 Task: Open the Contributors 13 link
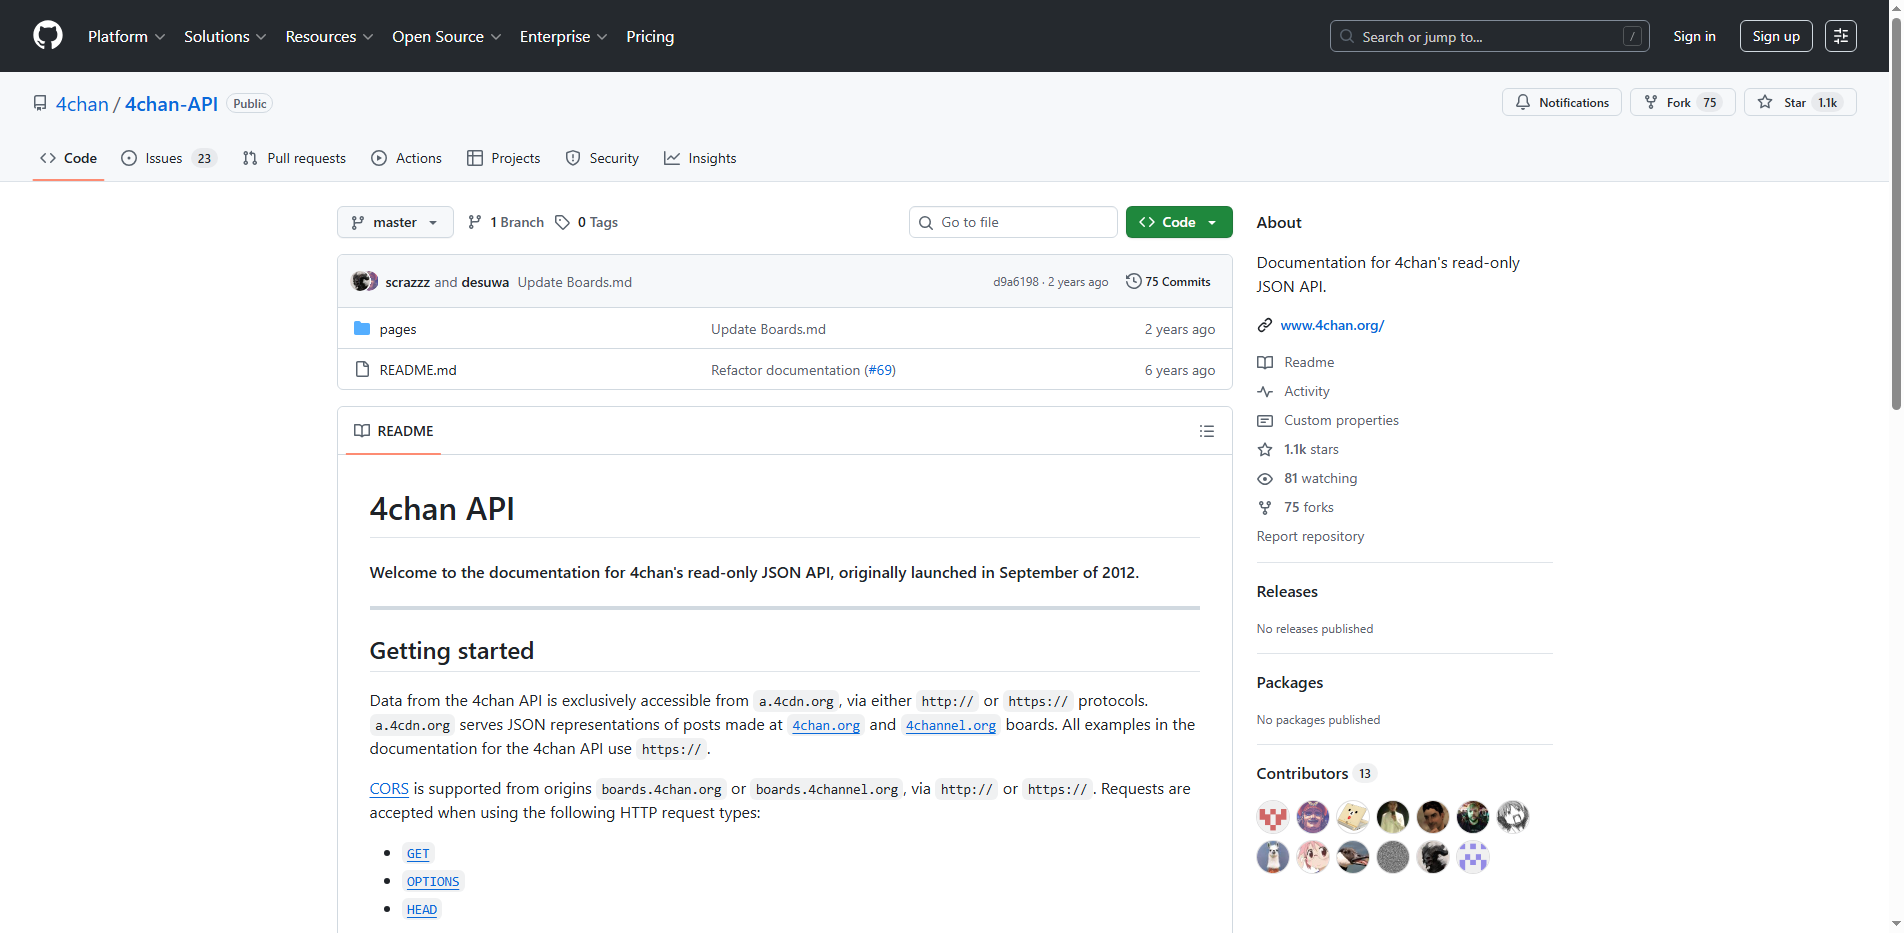[1316, 774]
